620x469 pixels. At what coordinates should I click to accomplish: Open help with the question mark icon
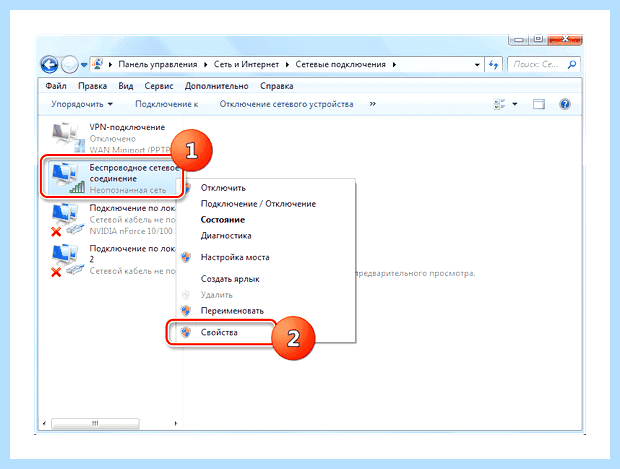[x=565, y=104]
